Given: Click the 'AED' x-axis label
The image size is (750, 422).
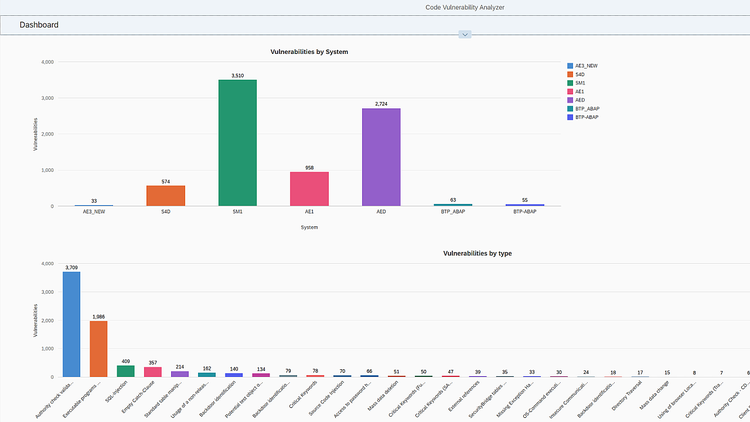Looking at the screenshot, I should pyautogui.click(x=381, y=211).
